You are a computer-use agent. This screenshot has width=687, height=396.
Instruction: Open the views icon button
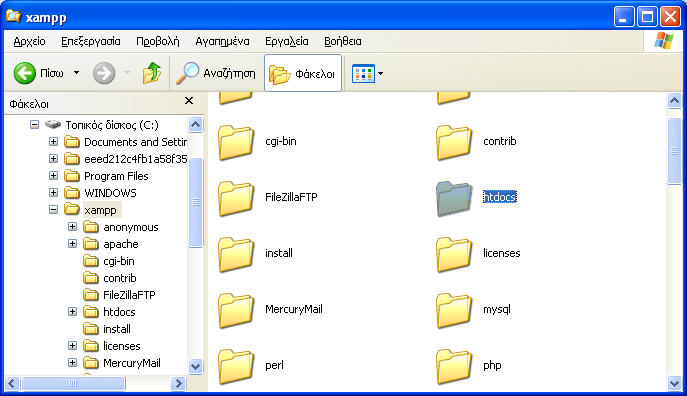point(363,74)
